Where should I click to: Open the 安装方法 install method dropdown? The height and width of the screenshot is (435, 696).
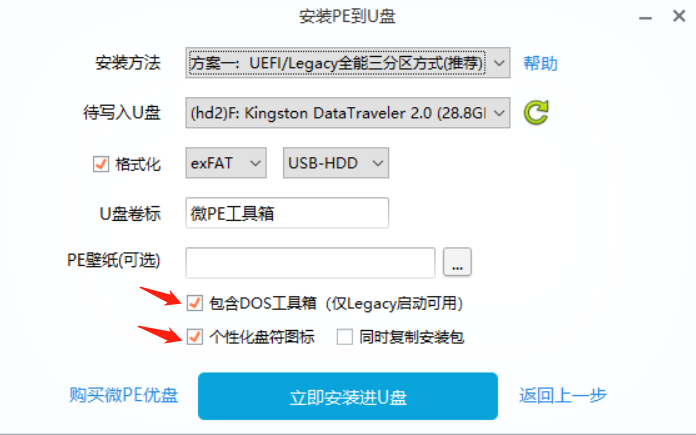348,63
